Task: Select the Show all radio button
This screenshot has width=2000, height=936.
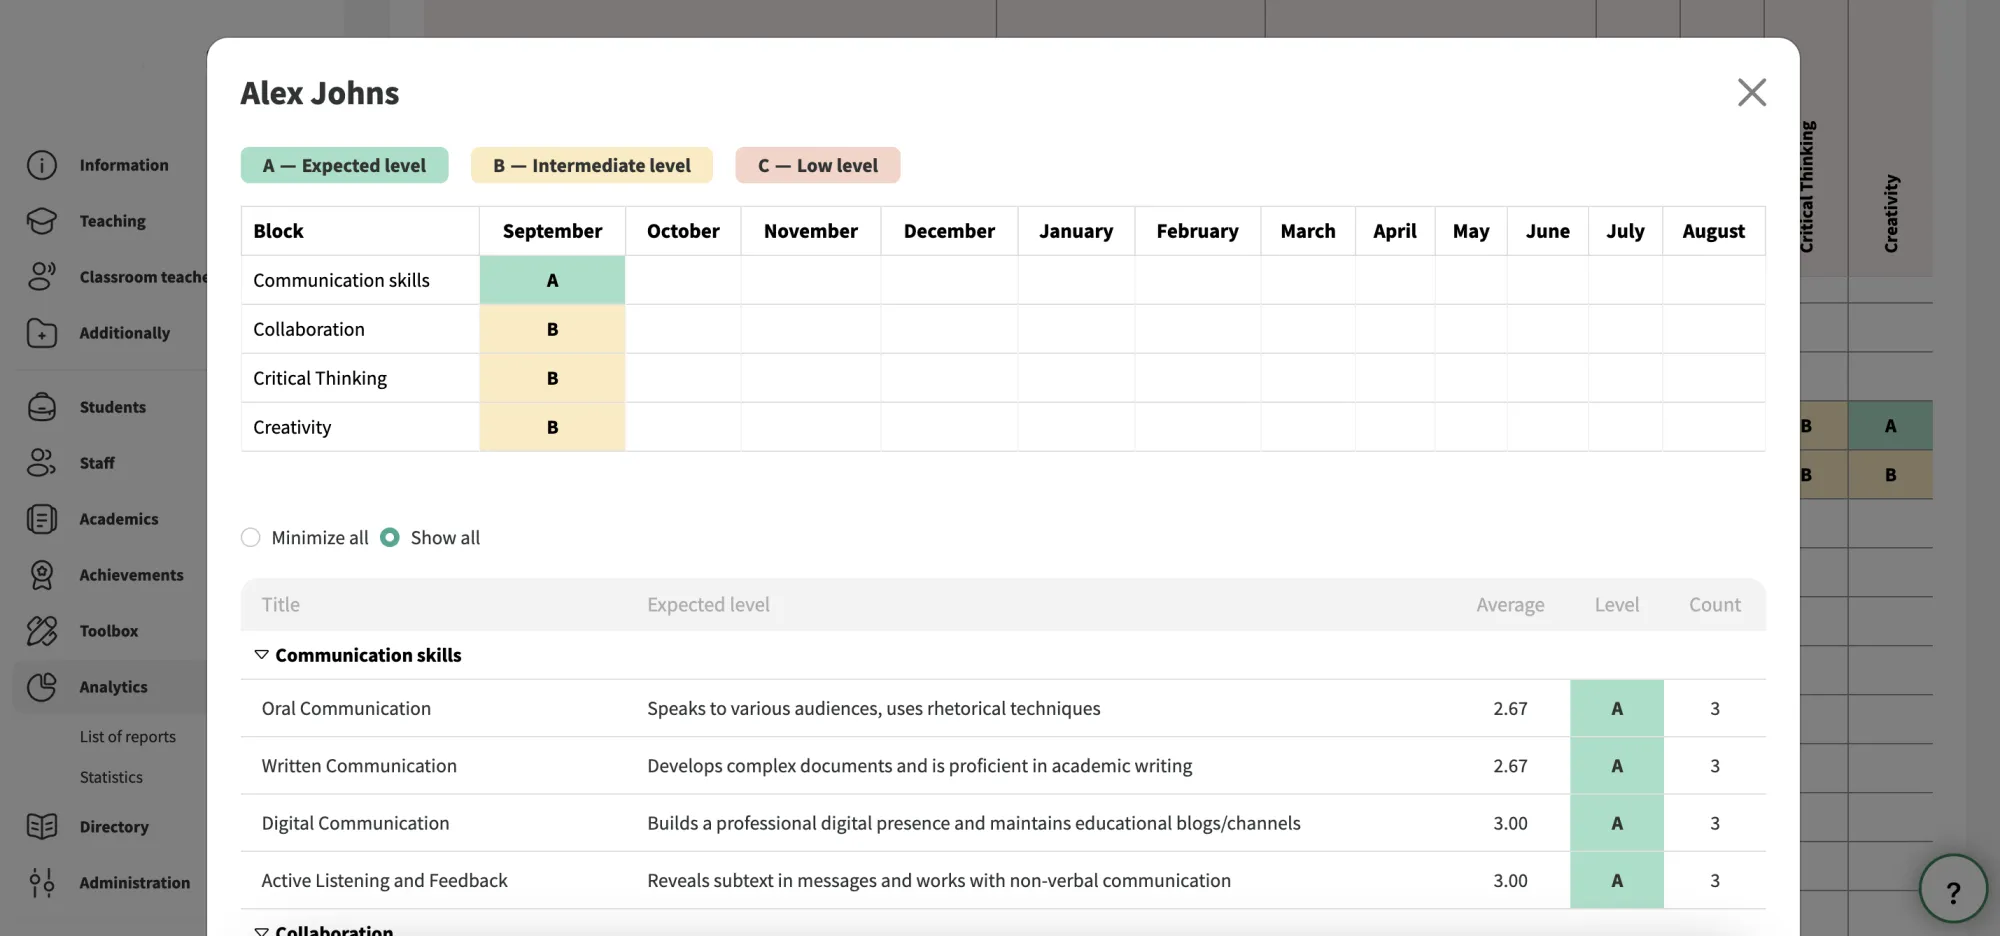Action: (x=390, y=538)
